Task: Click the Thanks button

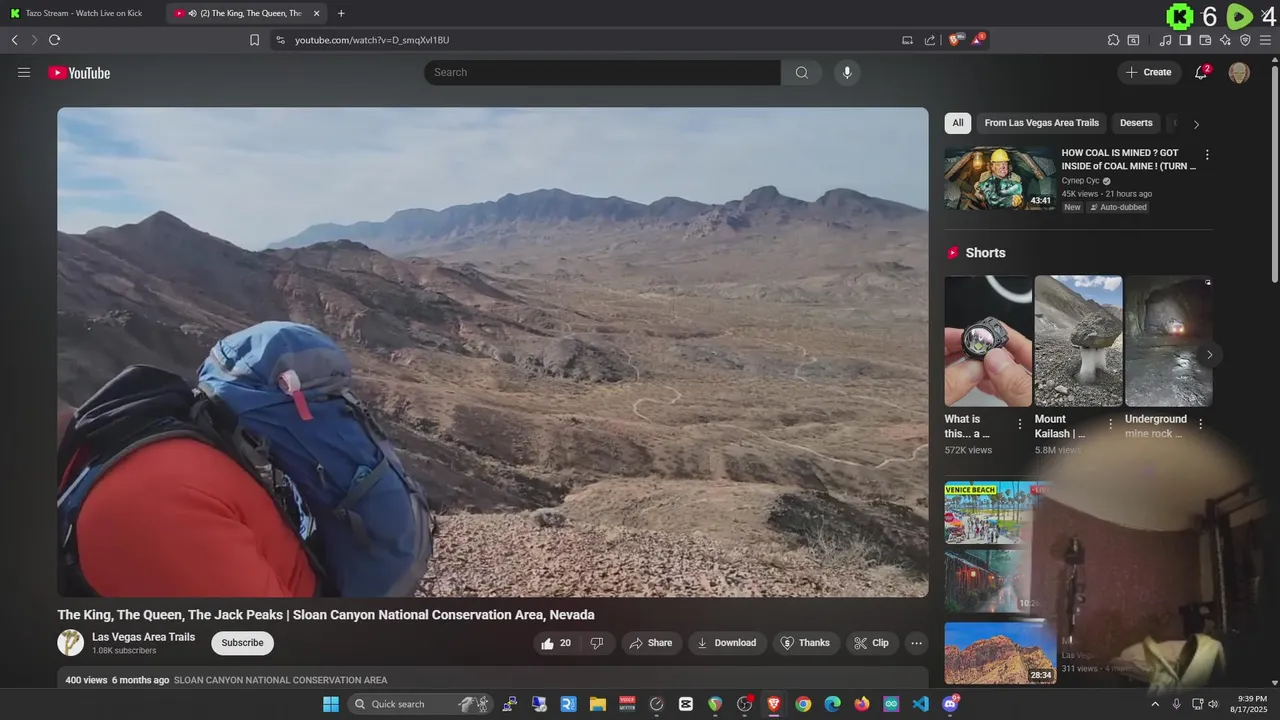Action: 806,643
